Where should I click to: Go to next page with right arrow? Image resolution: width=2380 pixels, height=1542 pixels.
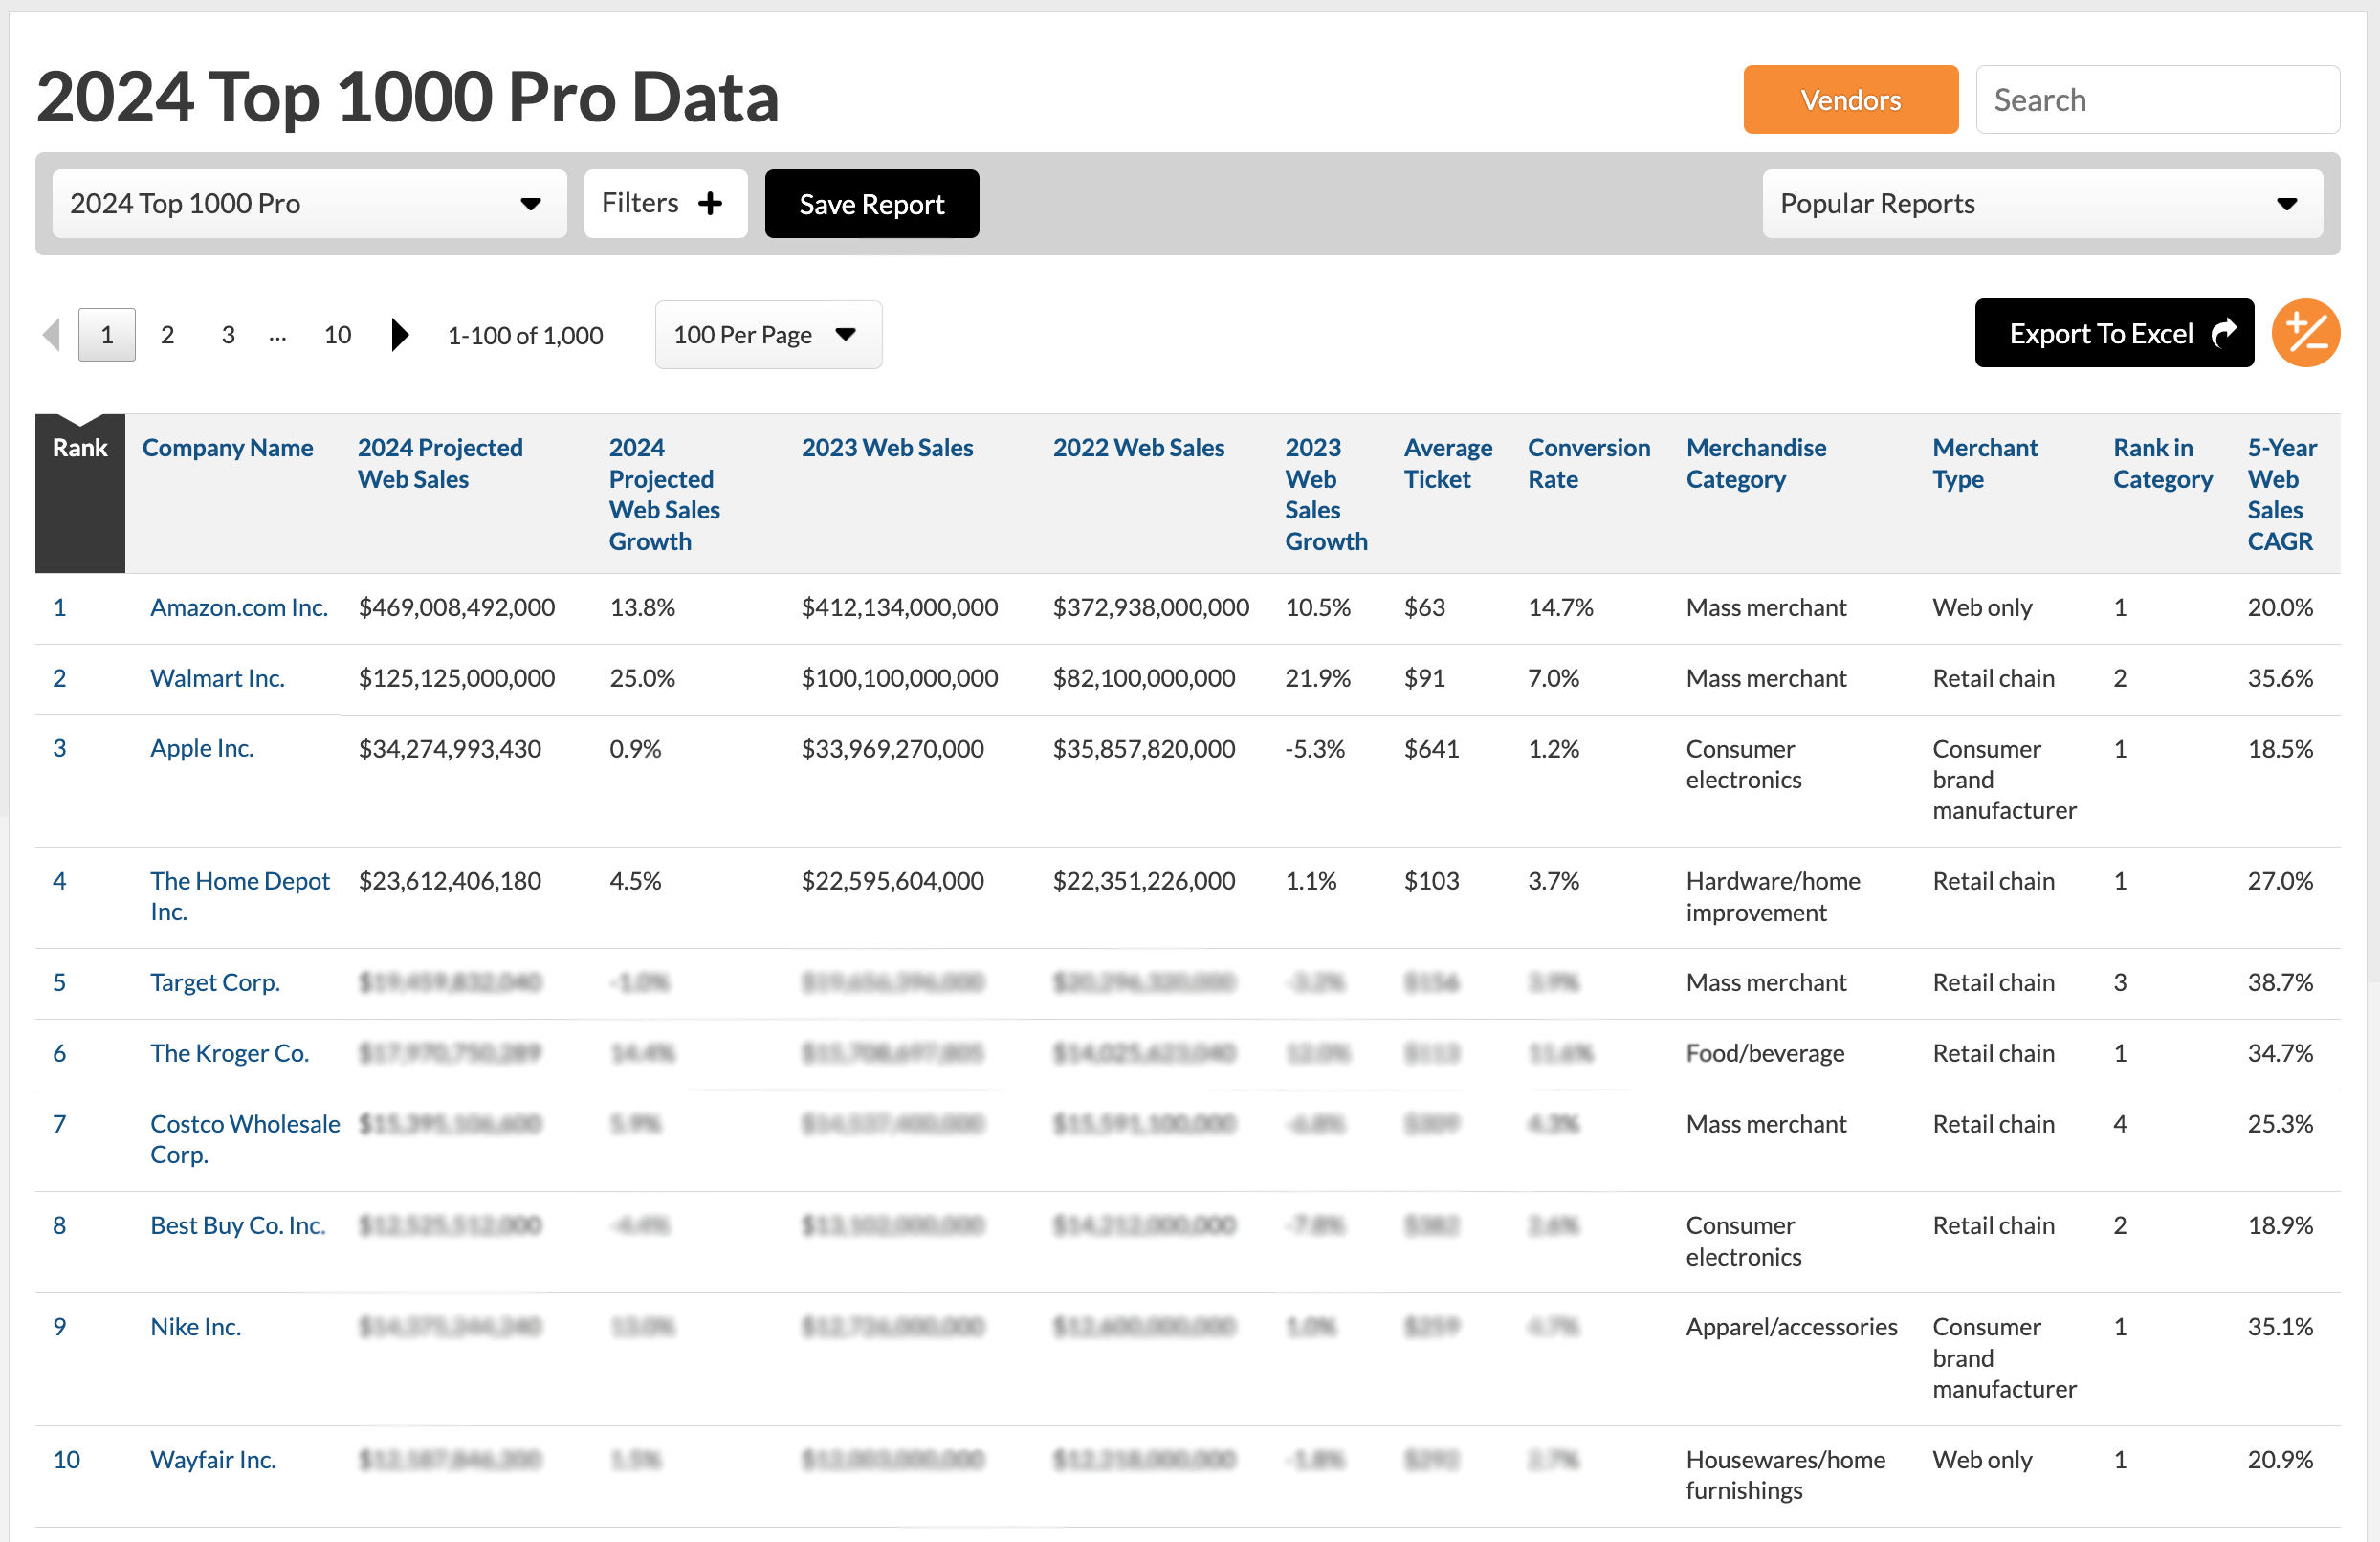(399, 334)
